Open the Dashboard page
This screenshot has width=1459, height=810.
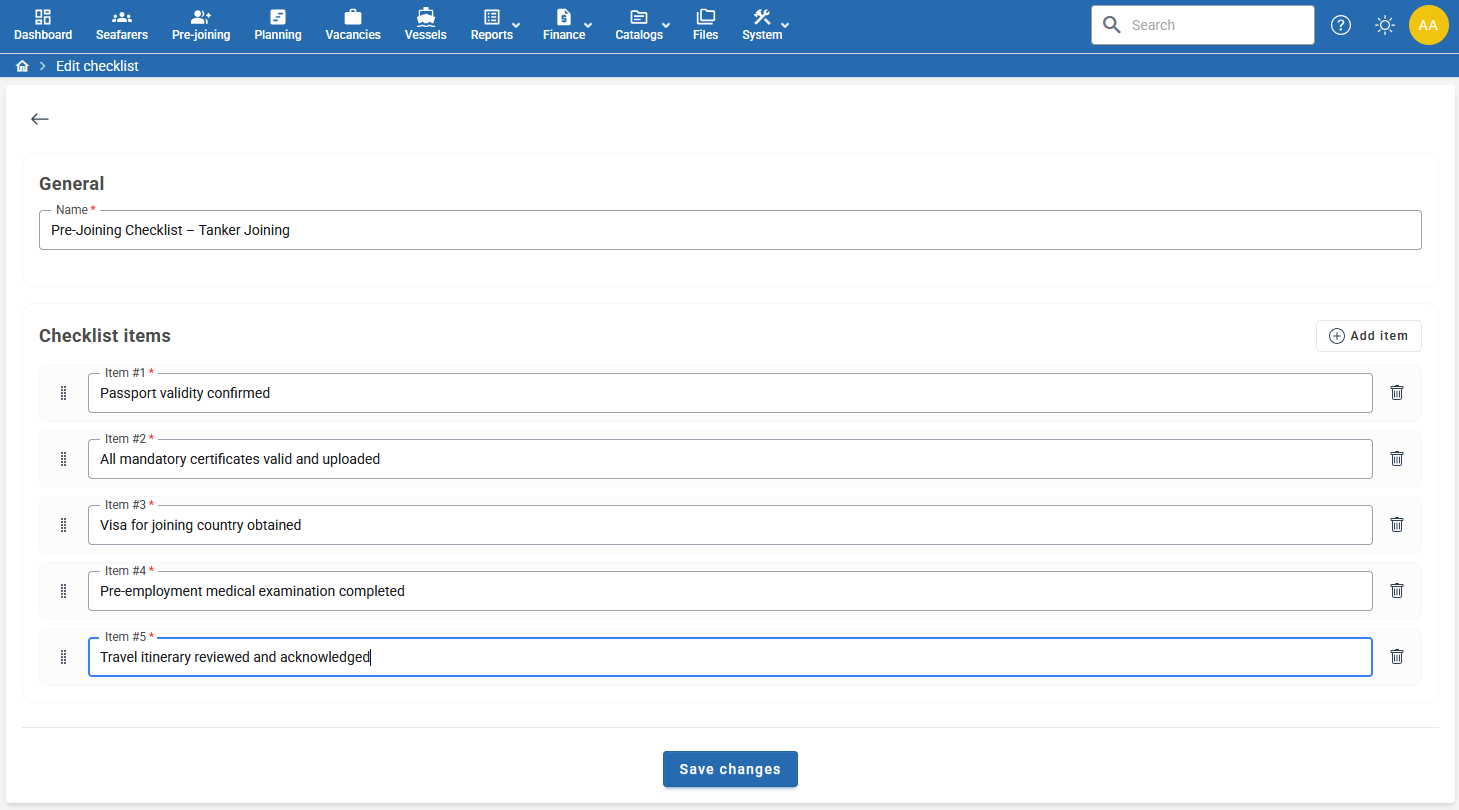point(43,25)
